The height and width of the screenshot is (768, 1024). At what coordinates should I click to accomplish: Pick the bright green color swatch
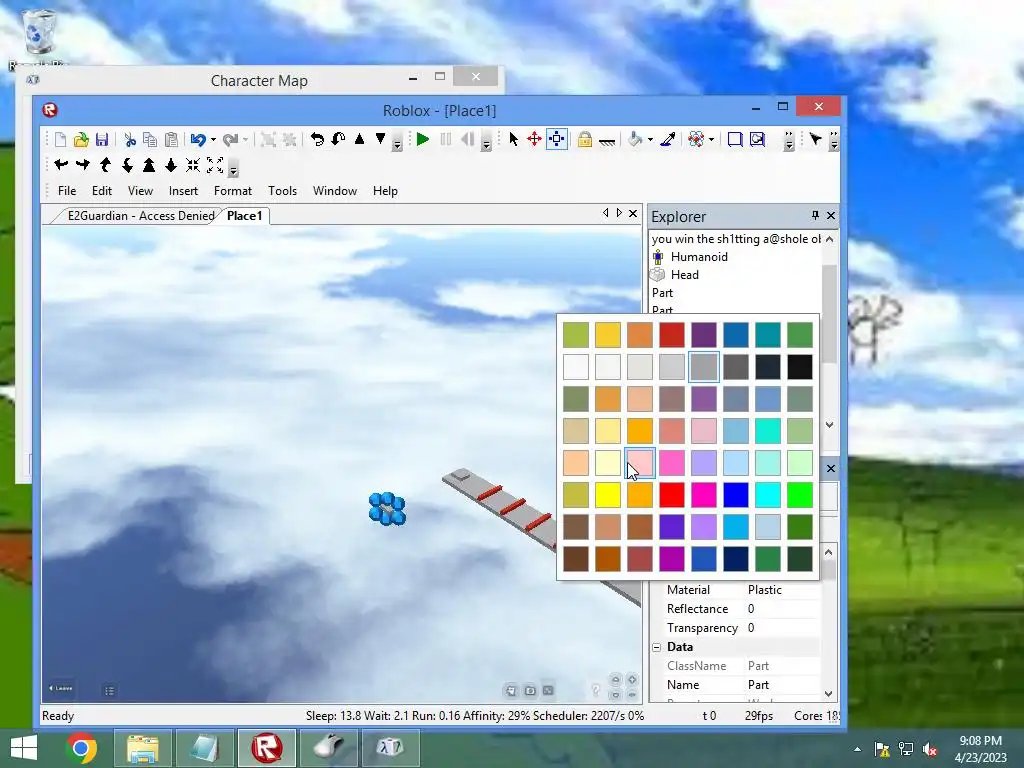[x=799, y=495]
